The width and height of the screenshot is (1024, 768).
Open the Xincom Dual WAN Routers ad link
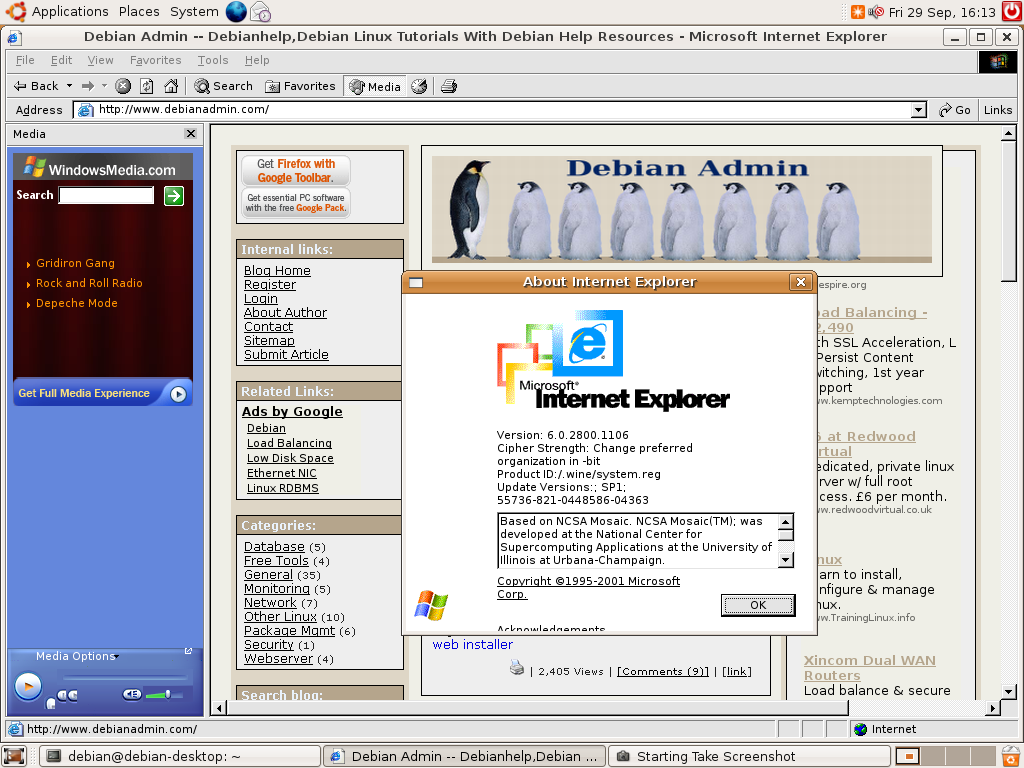[x=869, y=668]
